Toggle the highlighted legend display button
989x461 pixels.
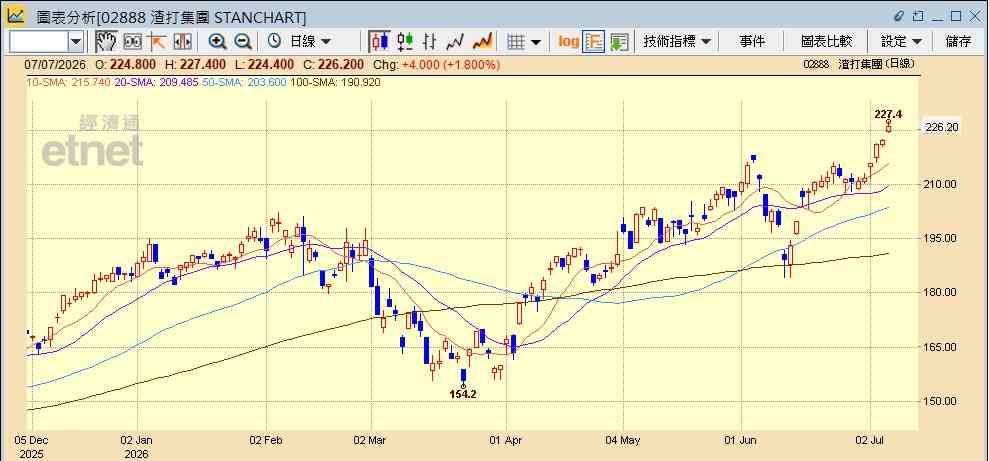pyautogui.click(x=594, y=42)
